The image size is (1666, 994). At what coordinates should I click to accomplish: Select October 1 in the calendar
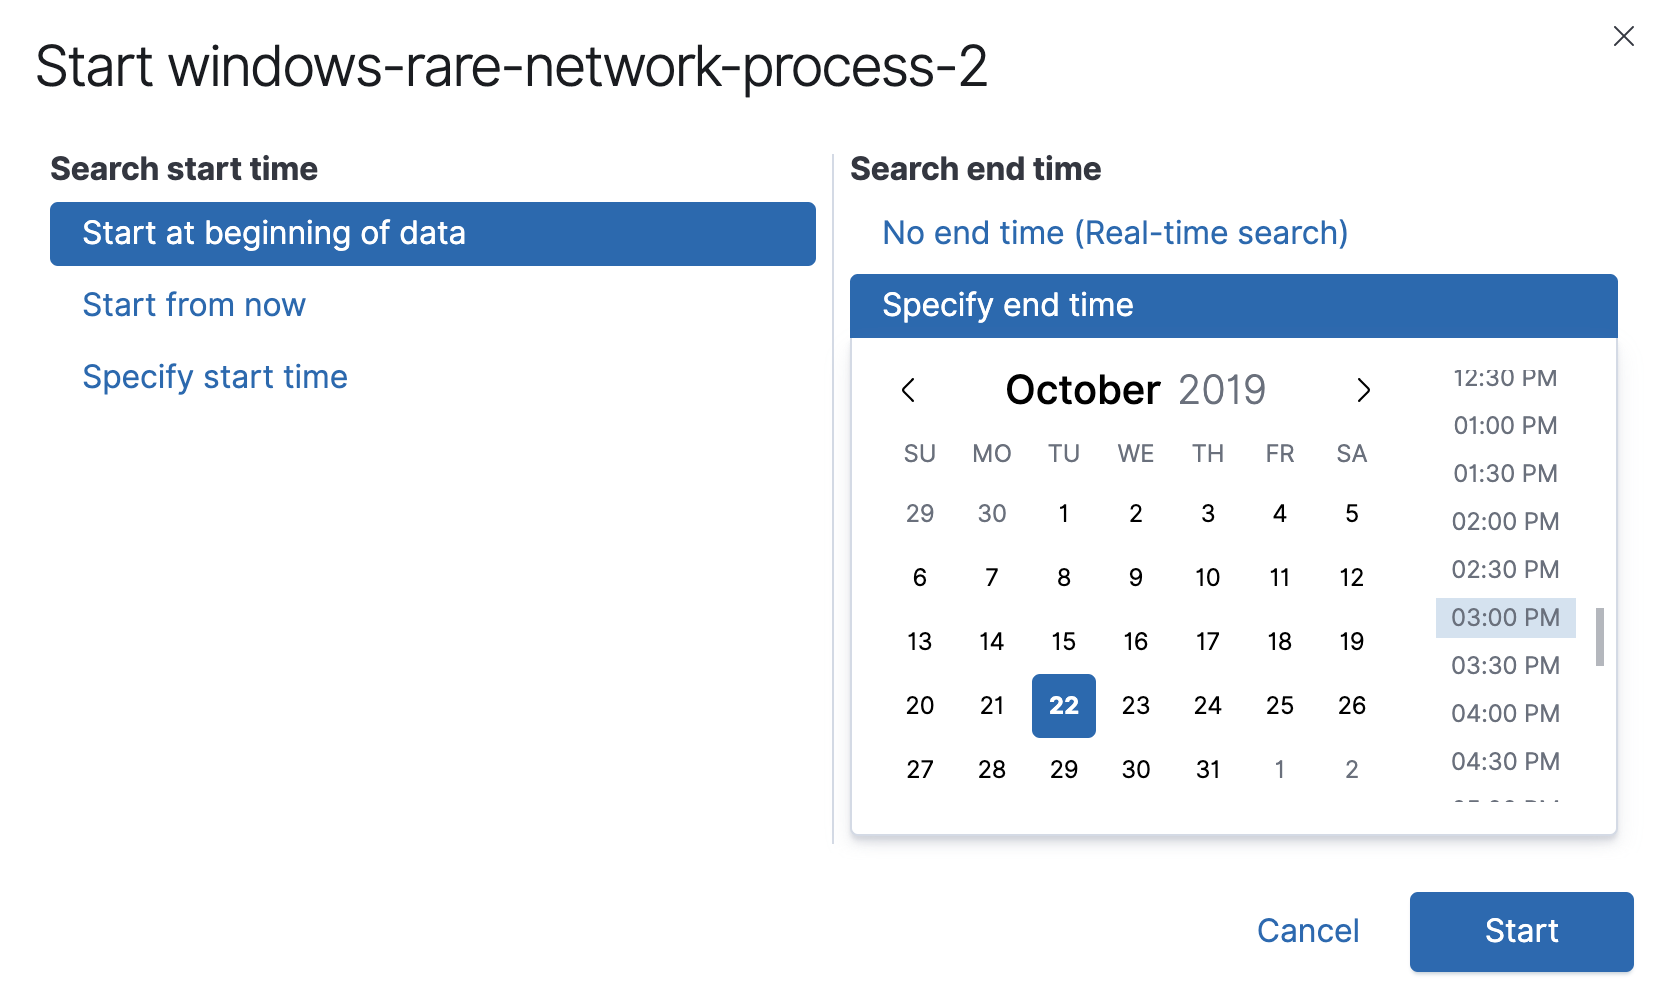[x=1063, y=513]
